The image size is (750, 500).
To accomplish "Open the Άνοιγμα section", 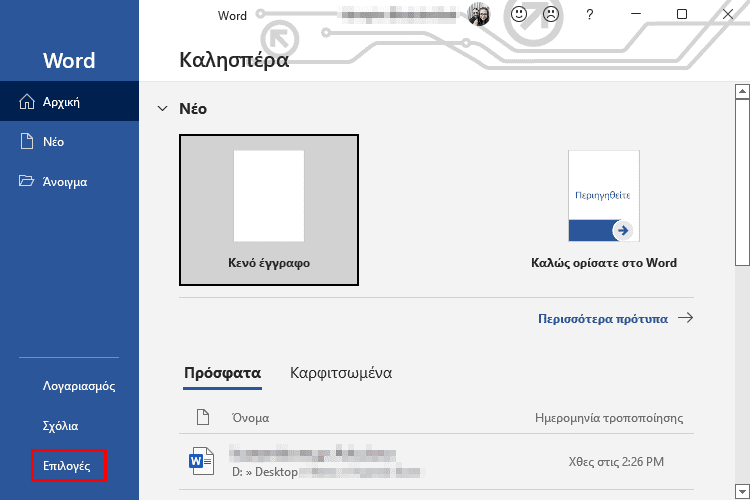I will coord(69,182).
